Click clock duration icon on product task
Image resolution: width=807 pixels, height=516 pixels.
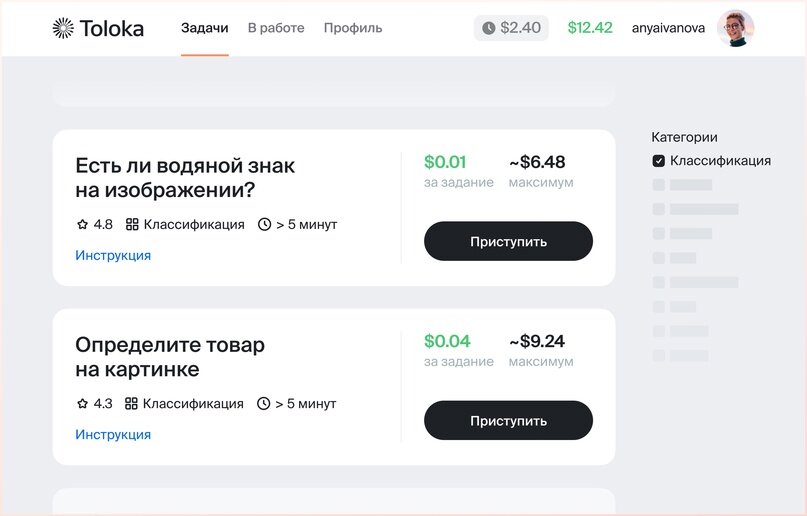coord(264,404)
